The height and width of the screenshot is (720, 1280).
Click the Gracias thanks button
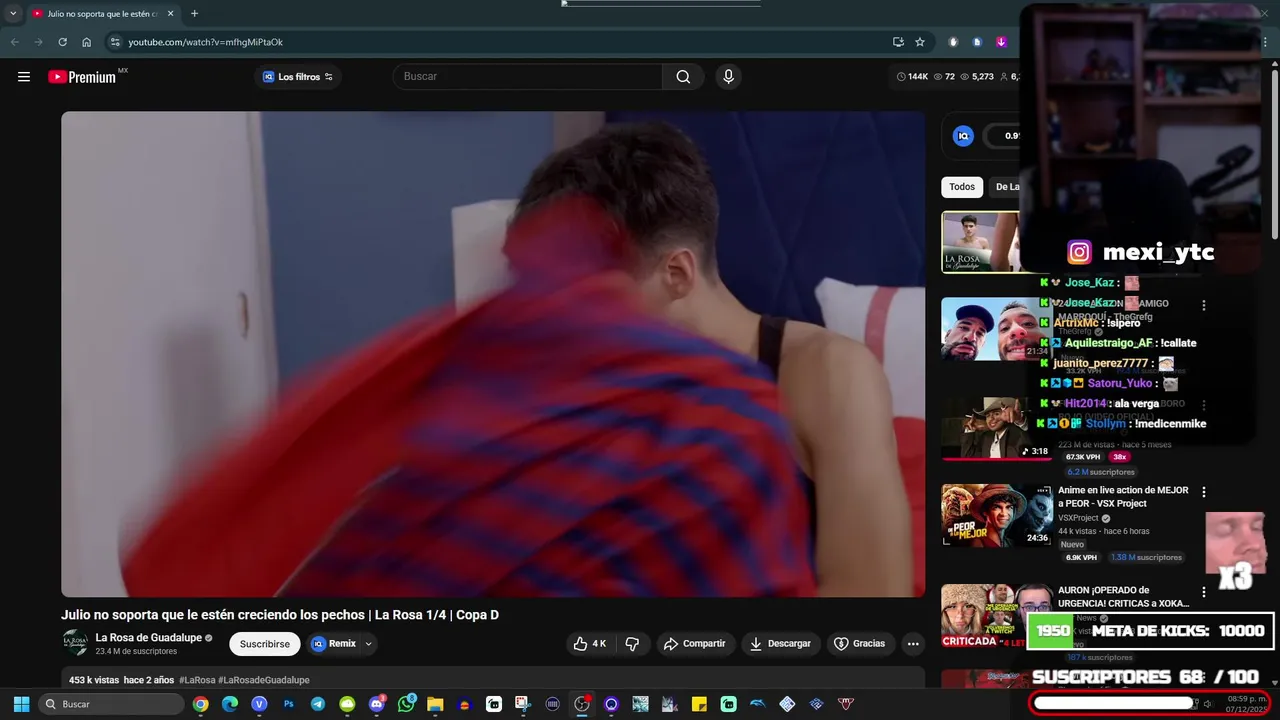pos(860,644)
